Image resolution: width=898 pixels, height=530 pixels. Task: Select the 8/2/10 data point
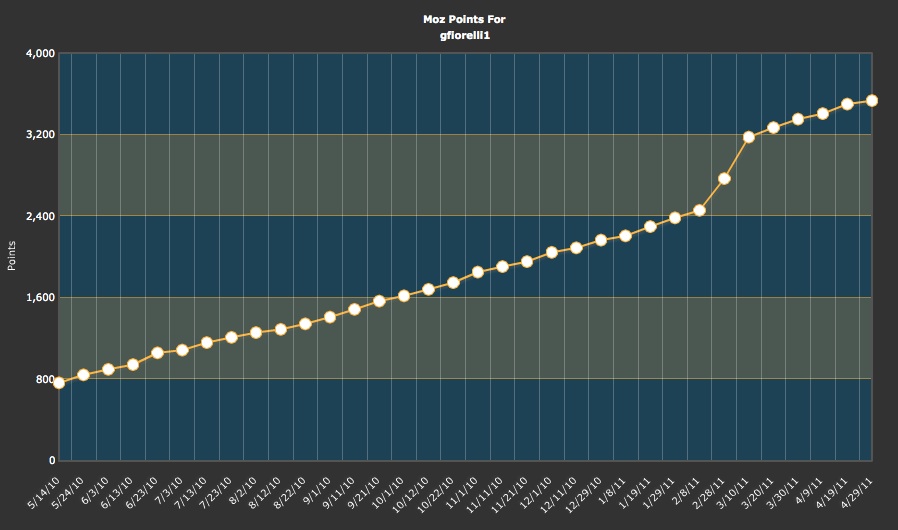[x=256, y=332]
